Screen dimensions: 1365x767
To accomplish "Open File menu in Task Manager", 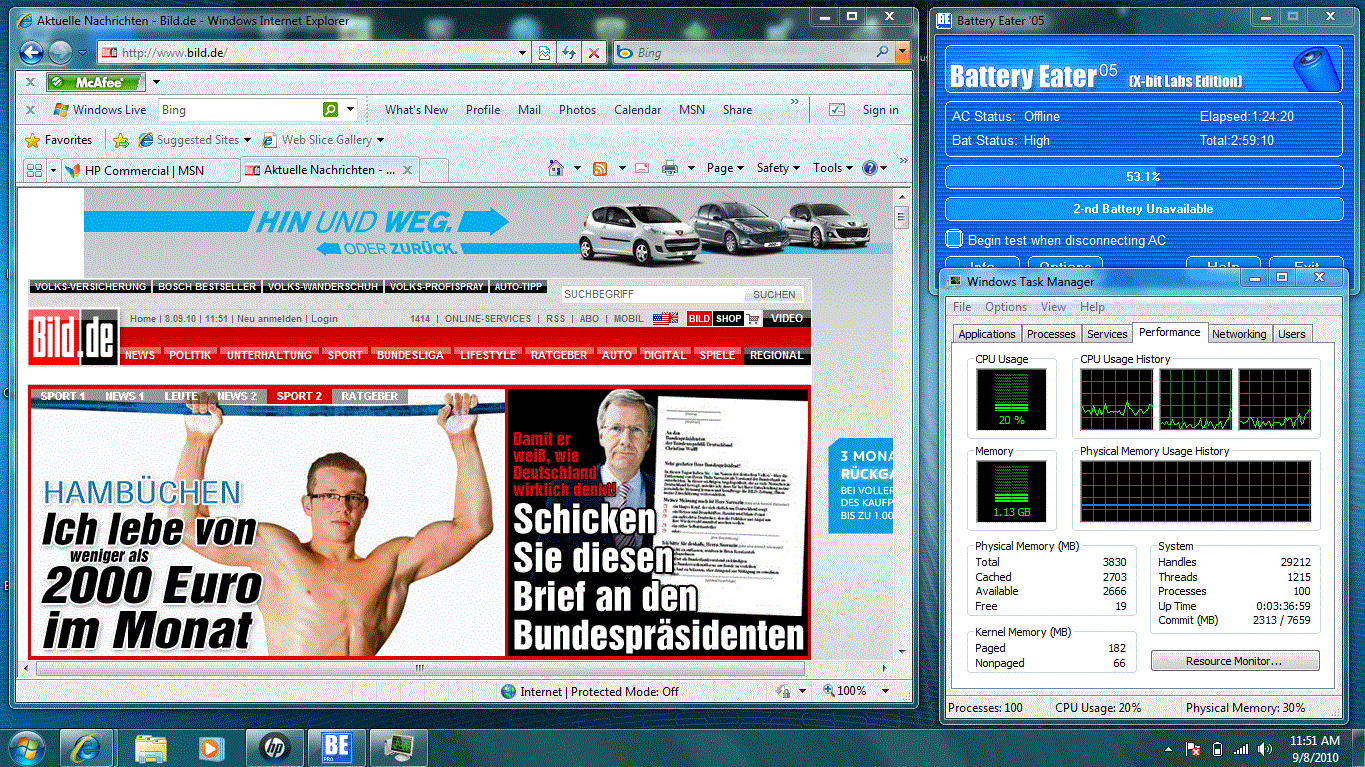I will coord(962,307).
